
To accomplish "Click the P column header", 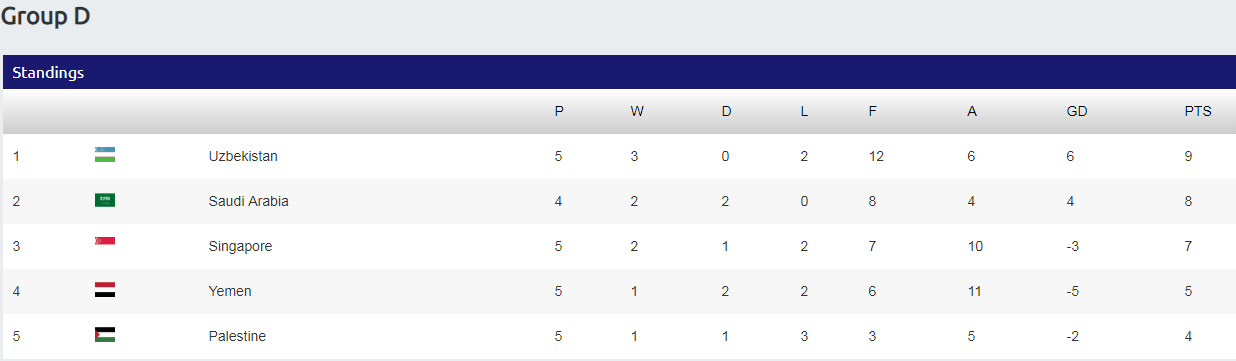I will point(559,111).
